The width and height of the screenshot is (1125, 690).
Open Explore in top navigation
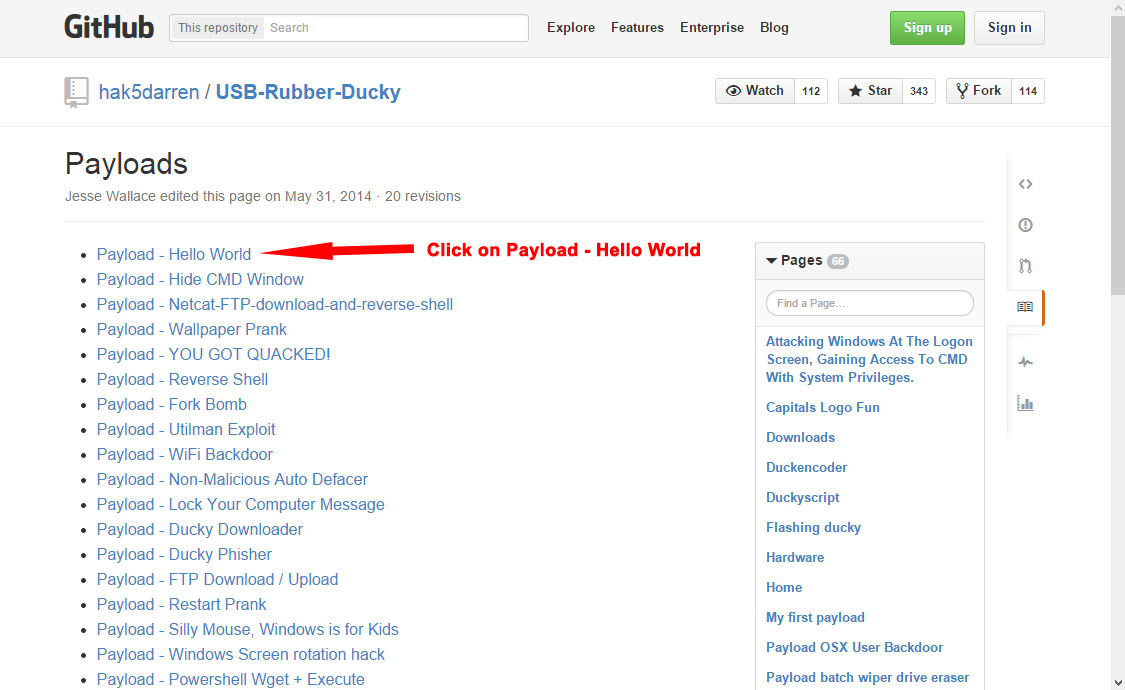tap(571, 27)
